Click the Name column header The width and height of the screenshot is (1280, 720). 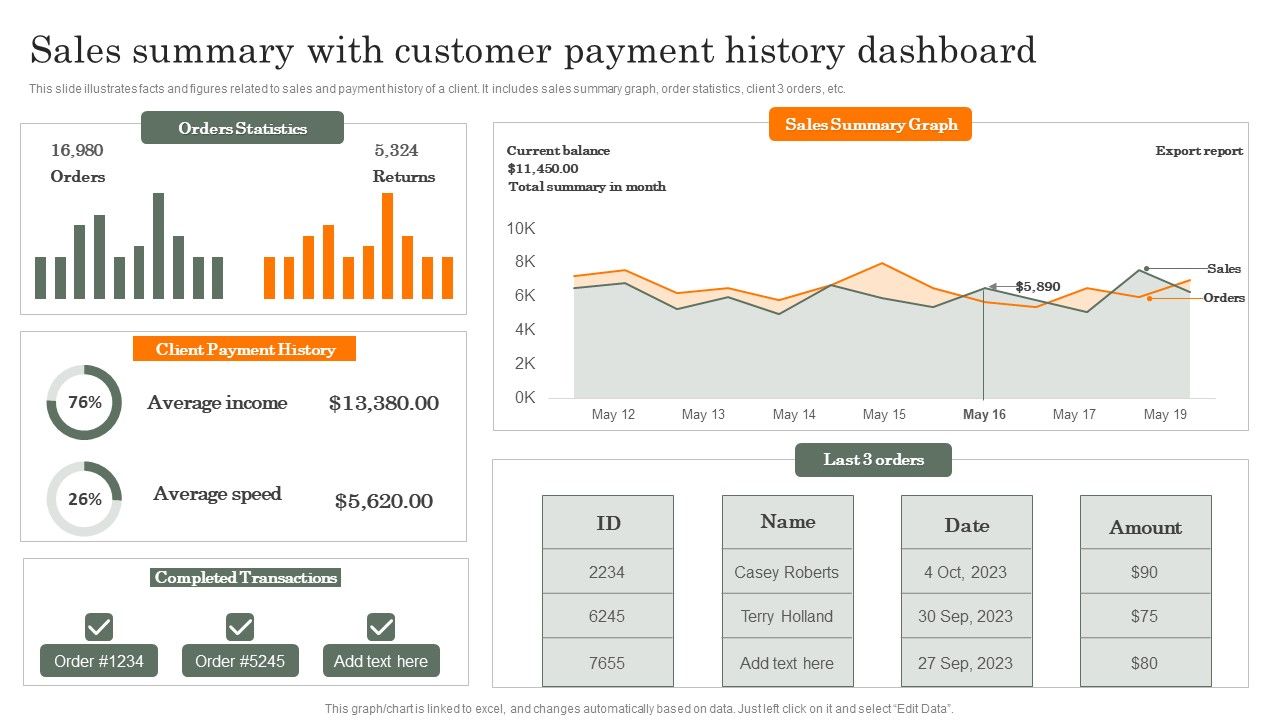click(x=788, y=522)
